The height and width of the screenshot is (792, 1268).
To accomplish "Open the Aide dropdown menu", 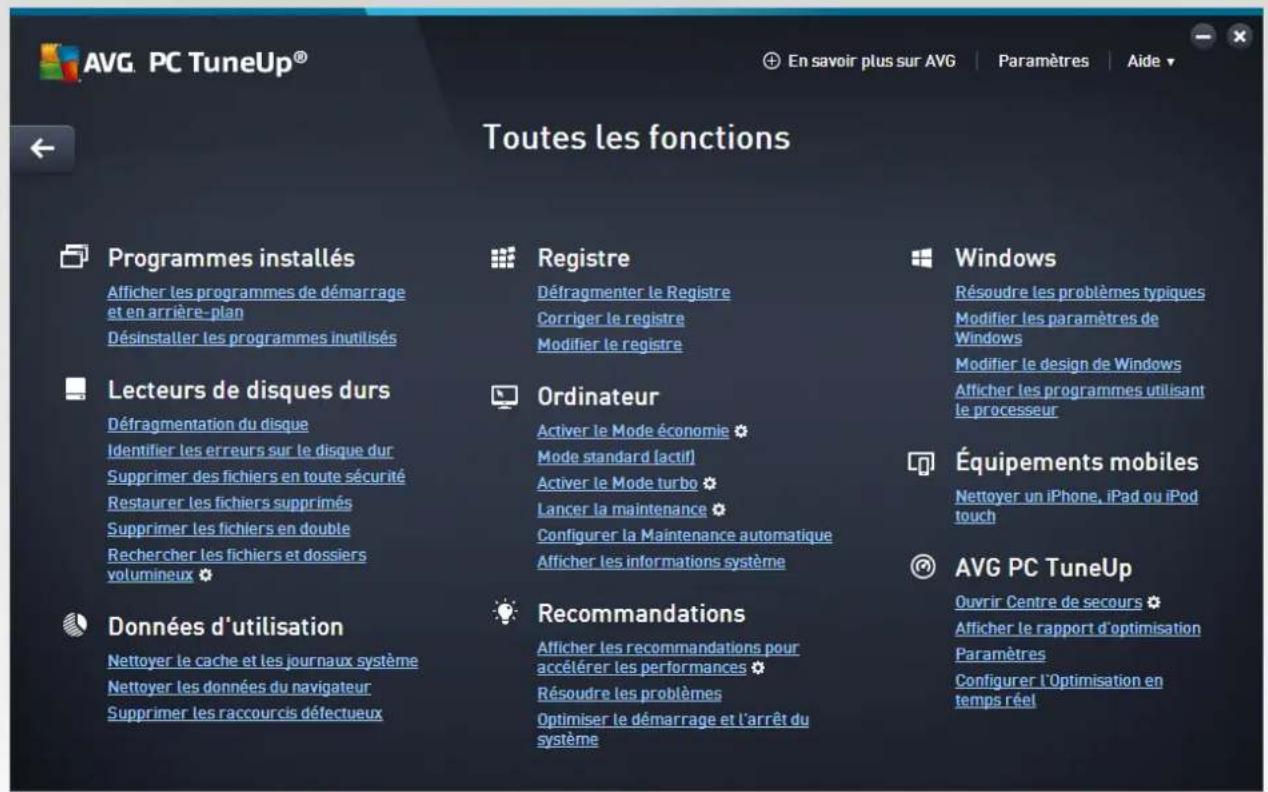I will [1150, 61].
